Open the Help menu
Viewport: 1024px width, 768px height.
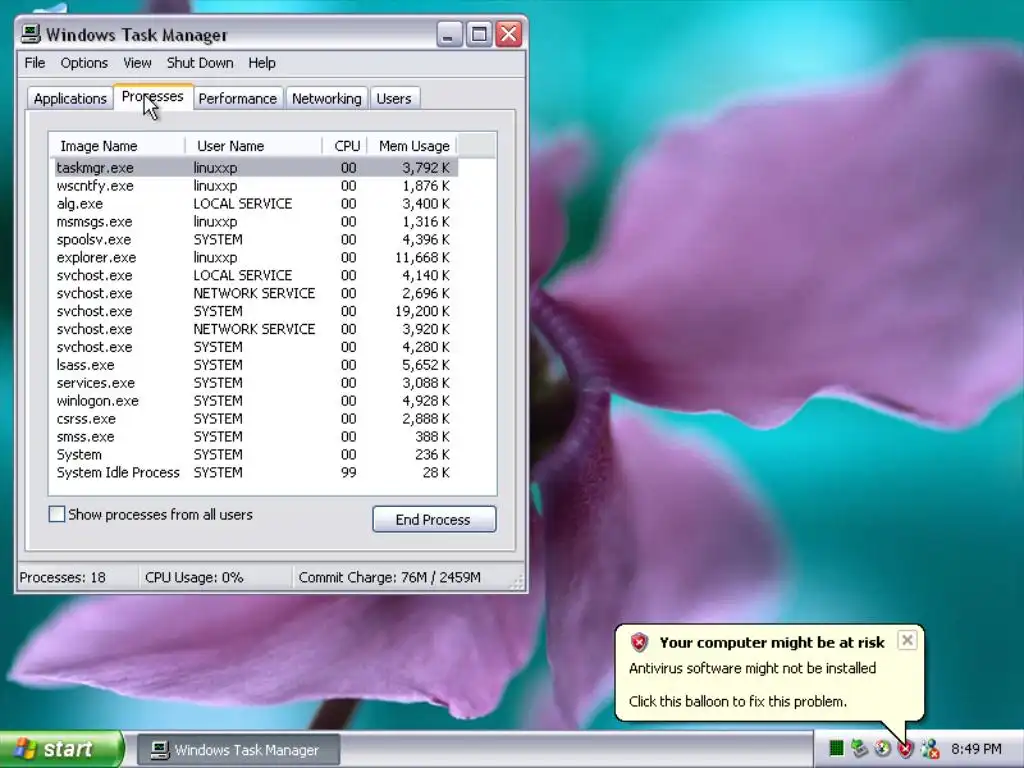262,63
